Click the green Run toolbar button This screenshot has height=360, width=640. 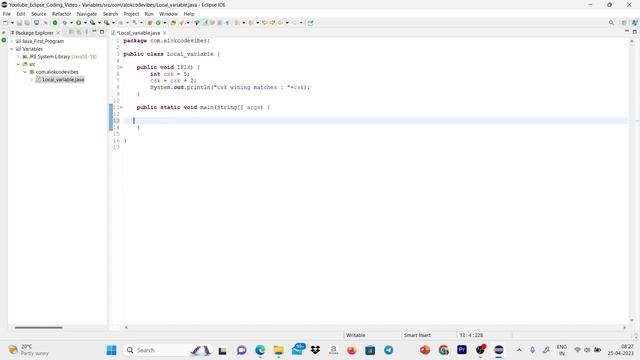(79, 23)
